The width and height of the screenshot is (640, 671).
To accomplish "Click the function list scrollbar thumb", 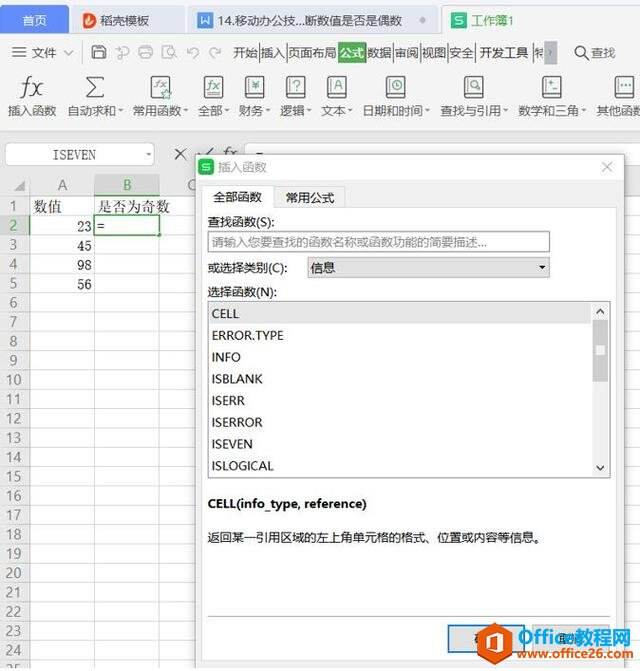I will pyautogui.click(x=600, y=350).
